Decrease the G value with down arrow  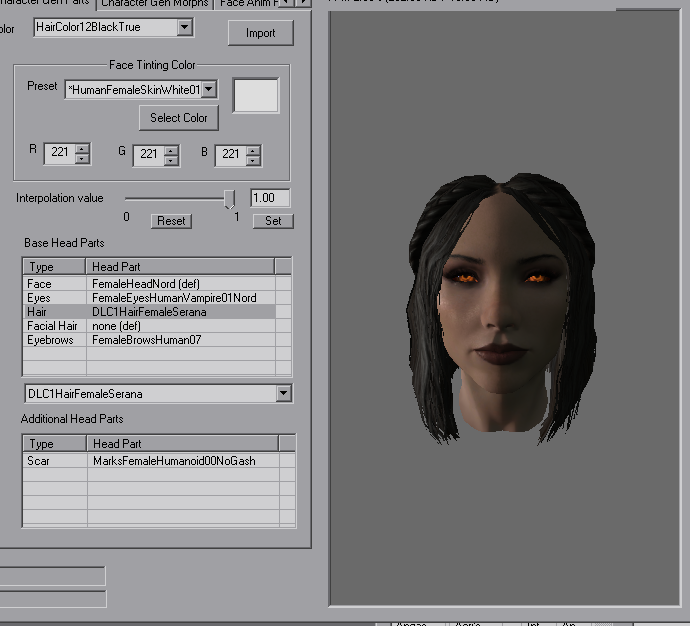171,161
